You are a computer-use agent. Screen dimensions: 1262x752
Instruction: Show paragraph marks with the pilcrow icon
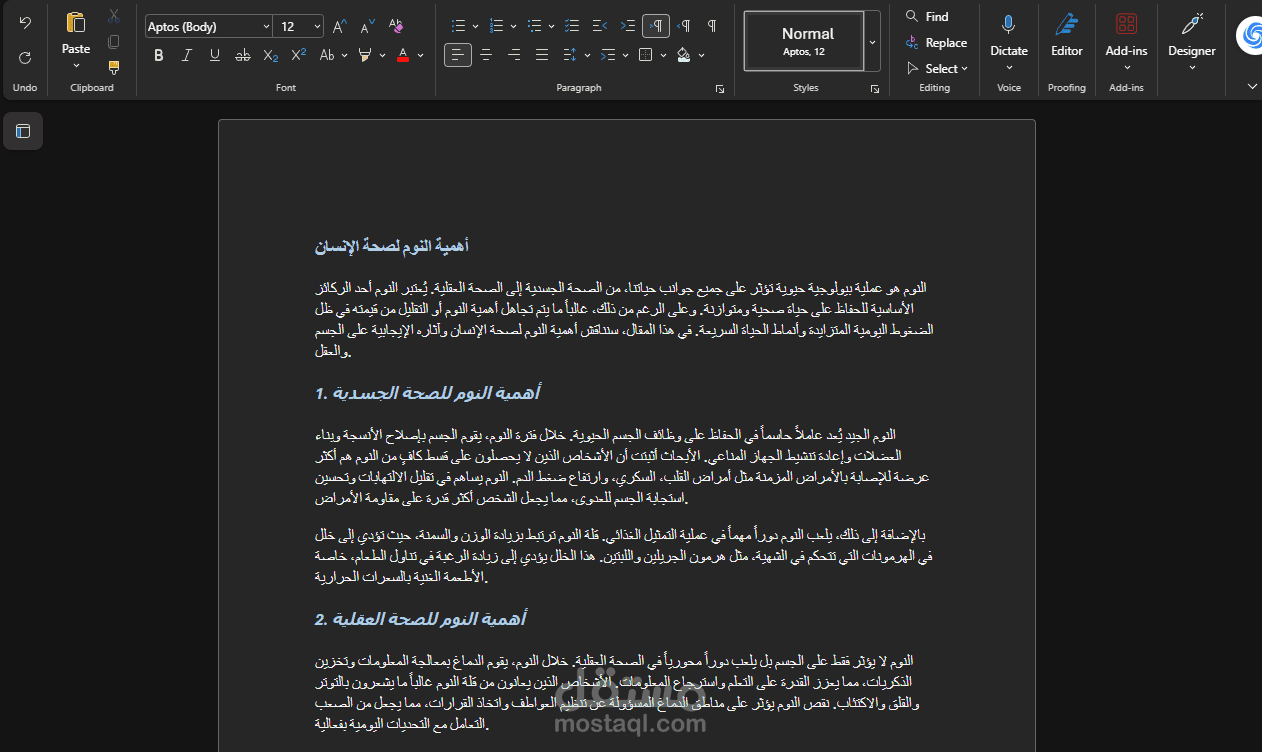tap(712, 25)
